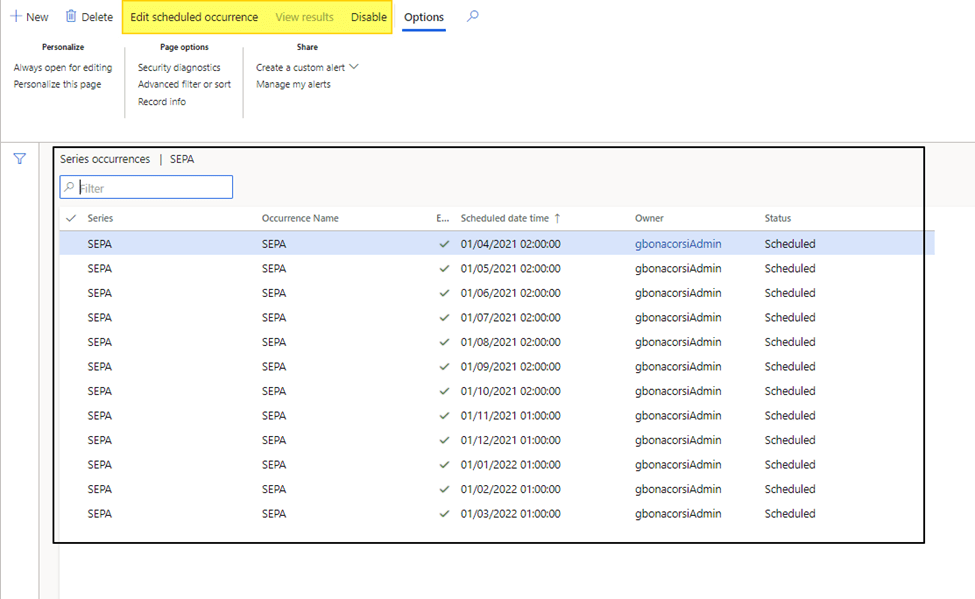Click the Disable action
This screenshot has width=975, height=599.
click(368, 17)
